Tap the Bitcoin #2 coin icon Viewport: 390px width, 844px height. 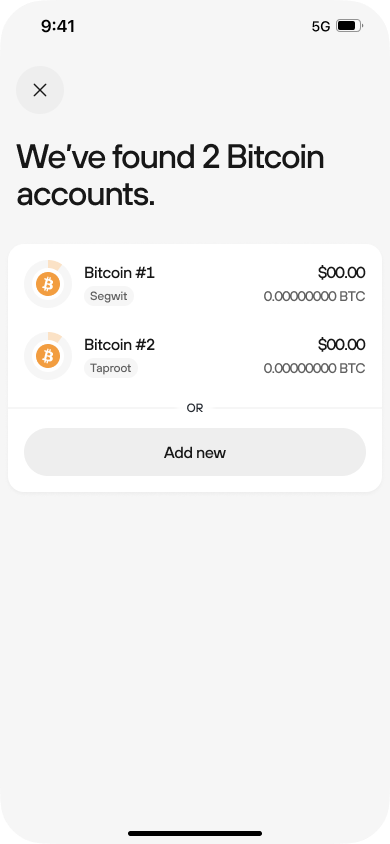tap(48, 356)
